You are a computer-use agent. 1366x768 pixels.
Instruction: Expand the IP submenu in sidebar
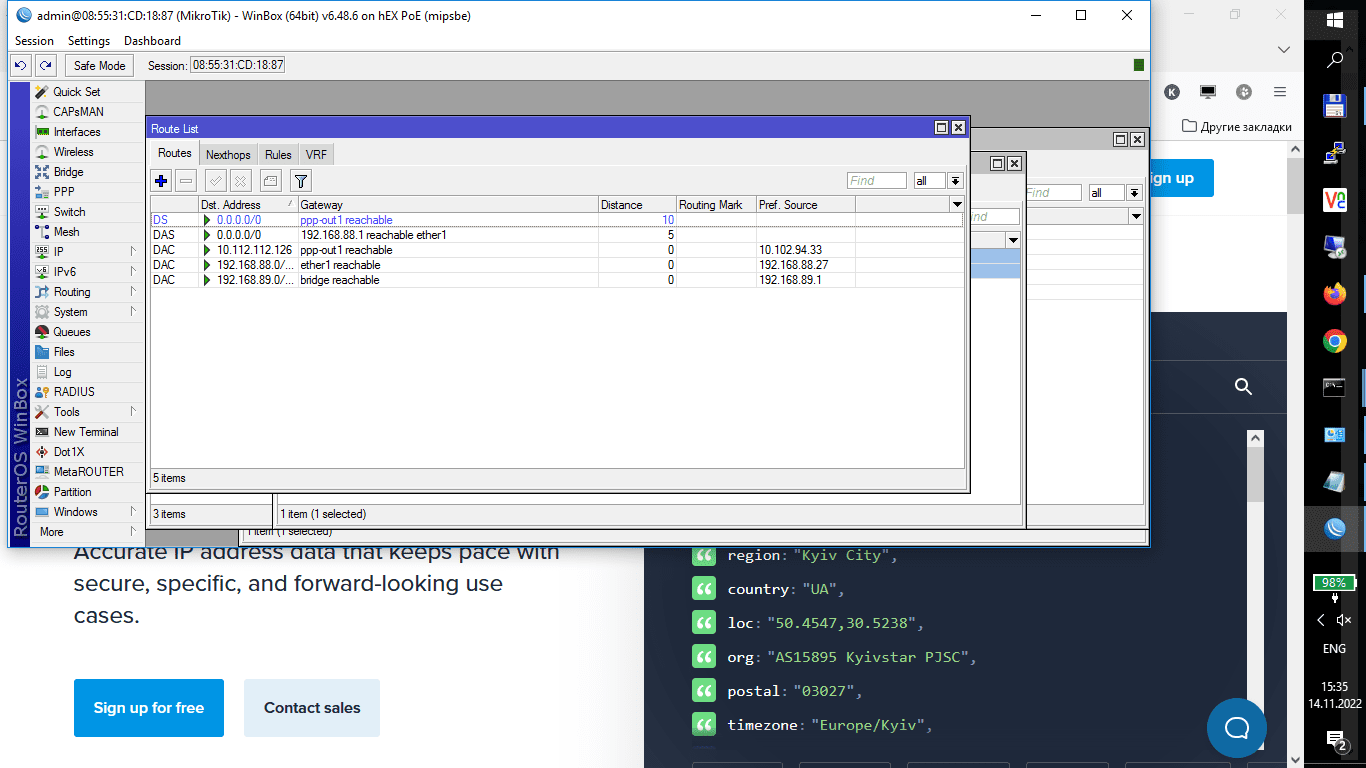[x=58, y=252]
